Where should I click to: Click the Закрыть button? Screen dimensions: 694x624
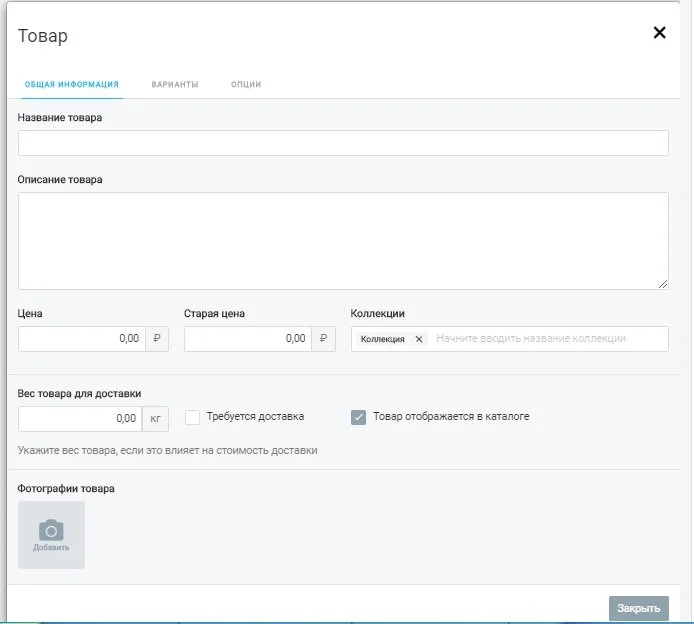tap(639, 608)
